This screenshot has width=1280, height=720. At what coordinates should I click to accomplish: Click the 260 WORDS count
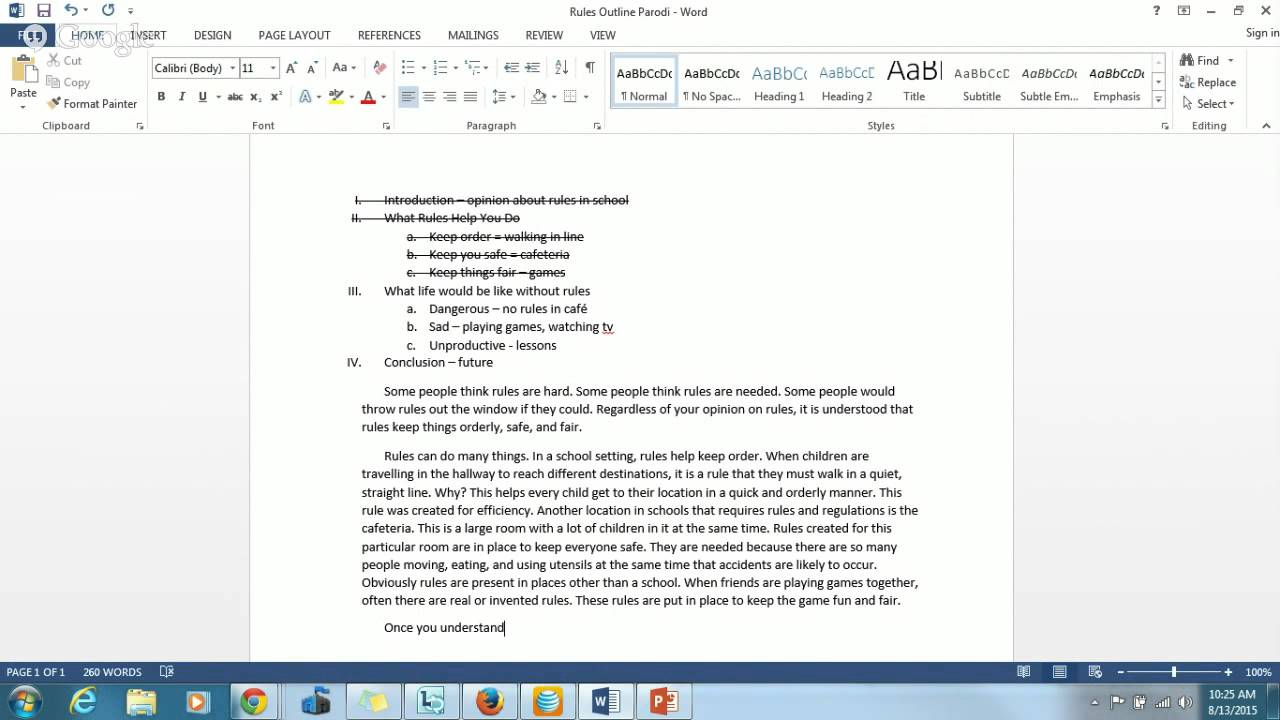[112, 672]
